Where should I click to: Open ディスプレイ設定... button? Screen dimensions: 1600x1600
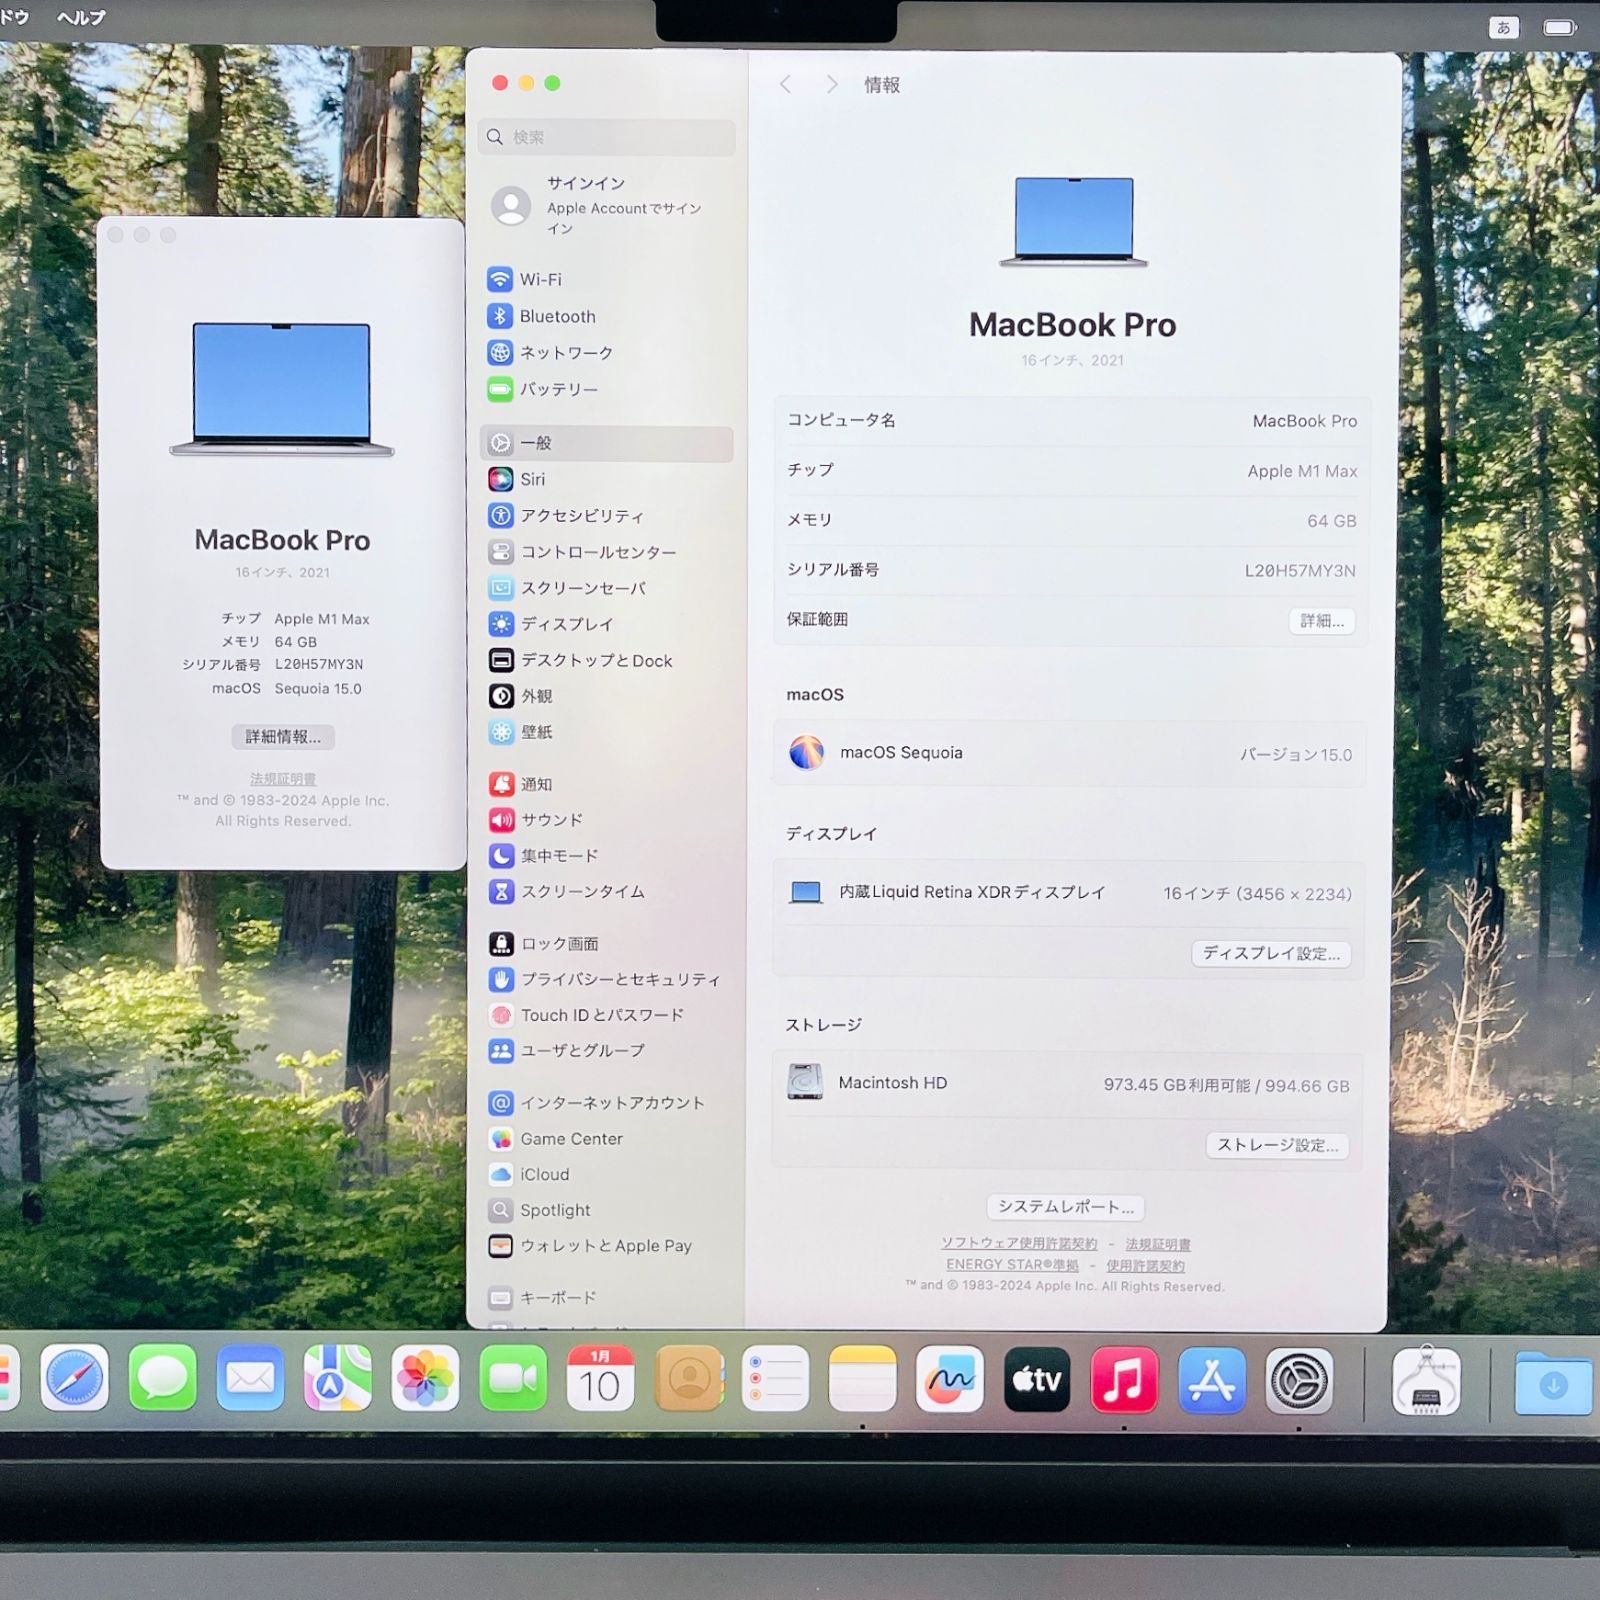coord(1271,953)
